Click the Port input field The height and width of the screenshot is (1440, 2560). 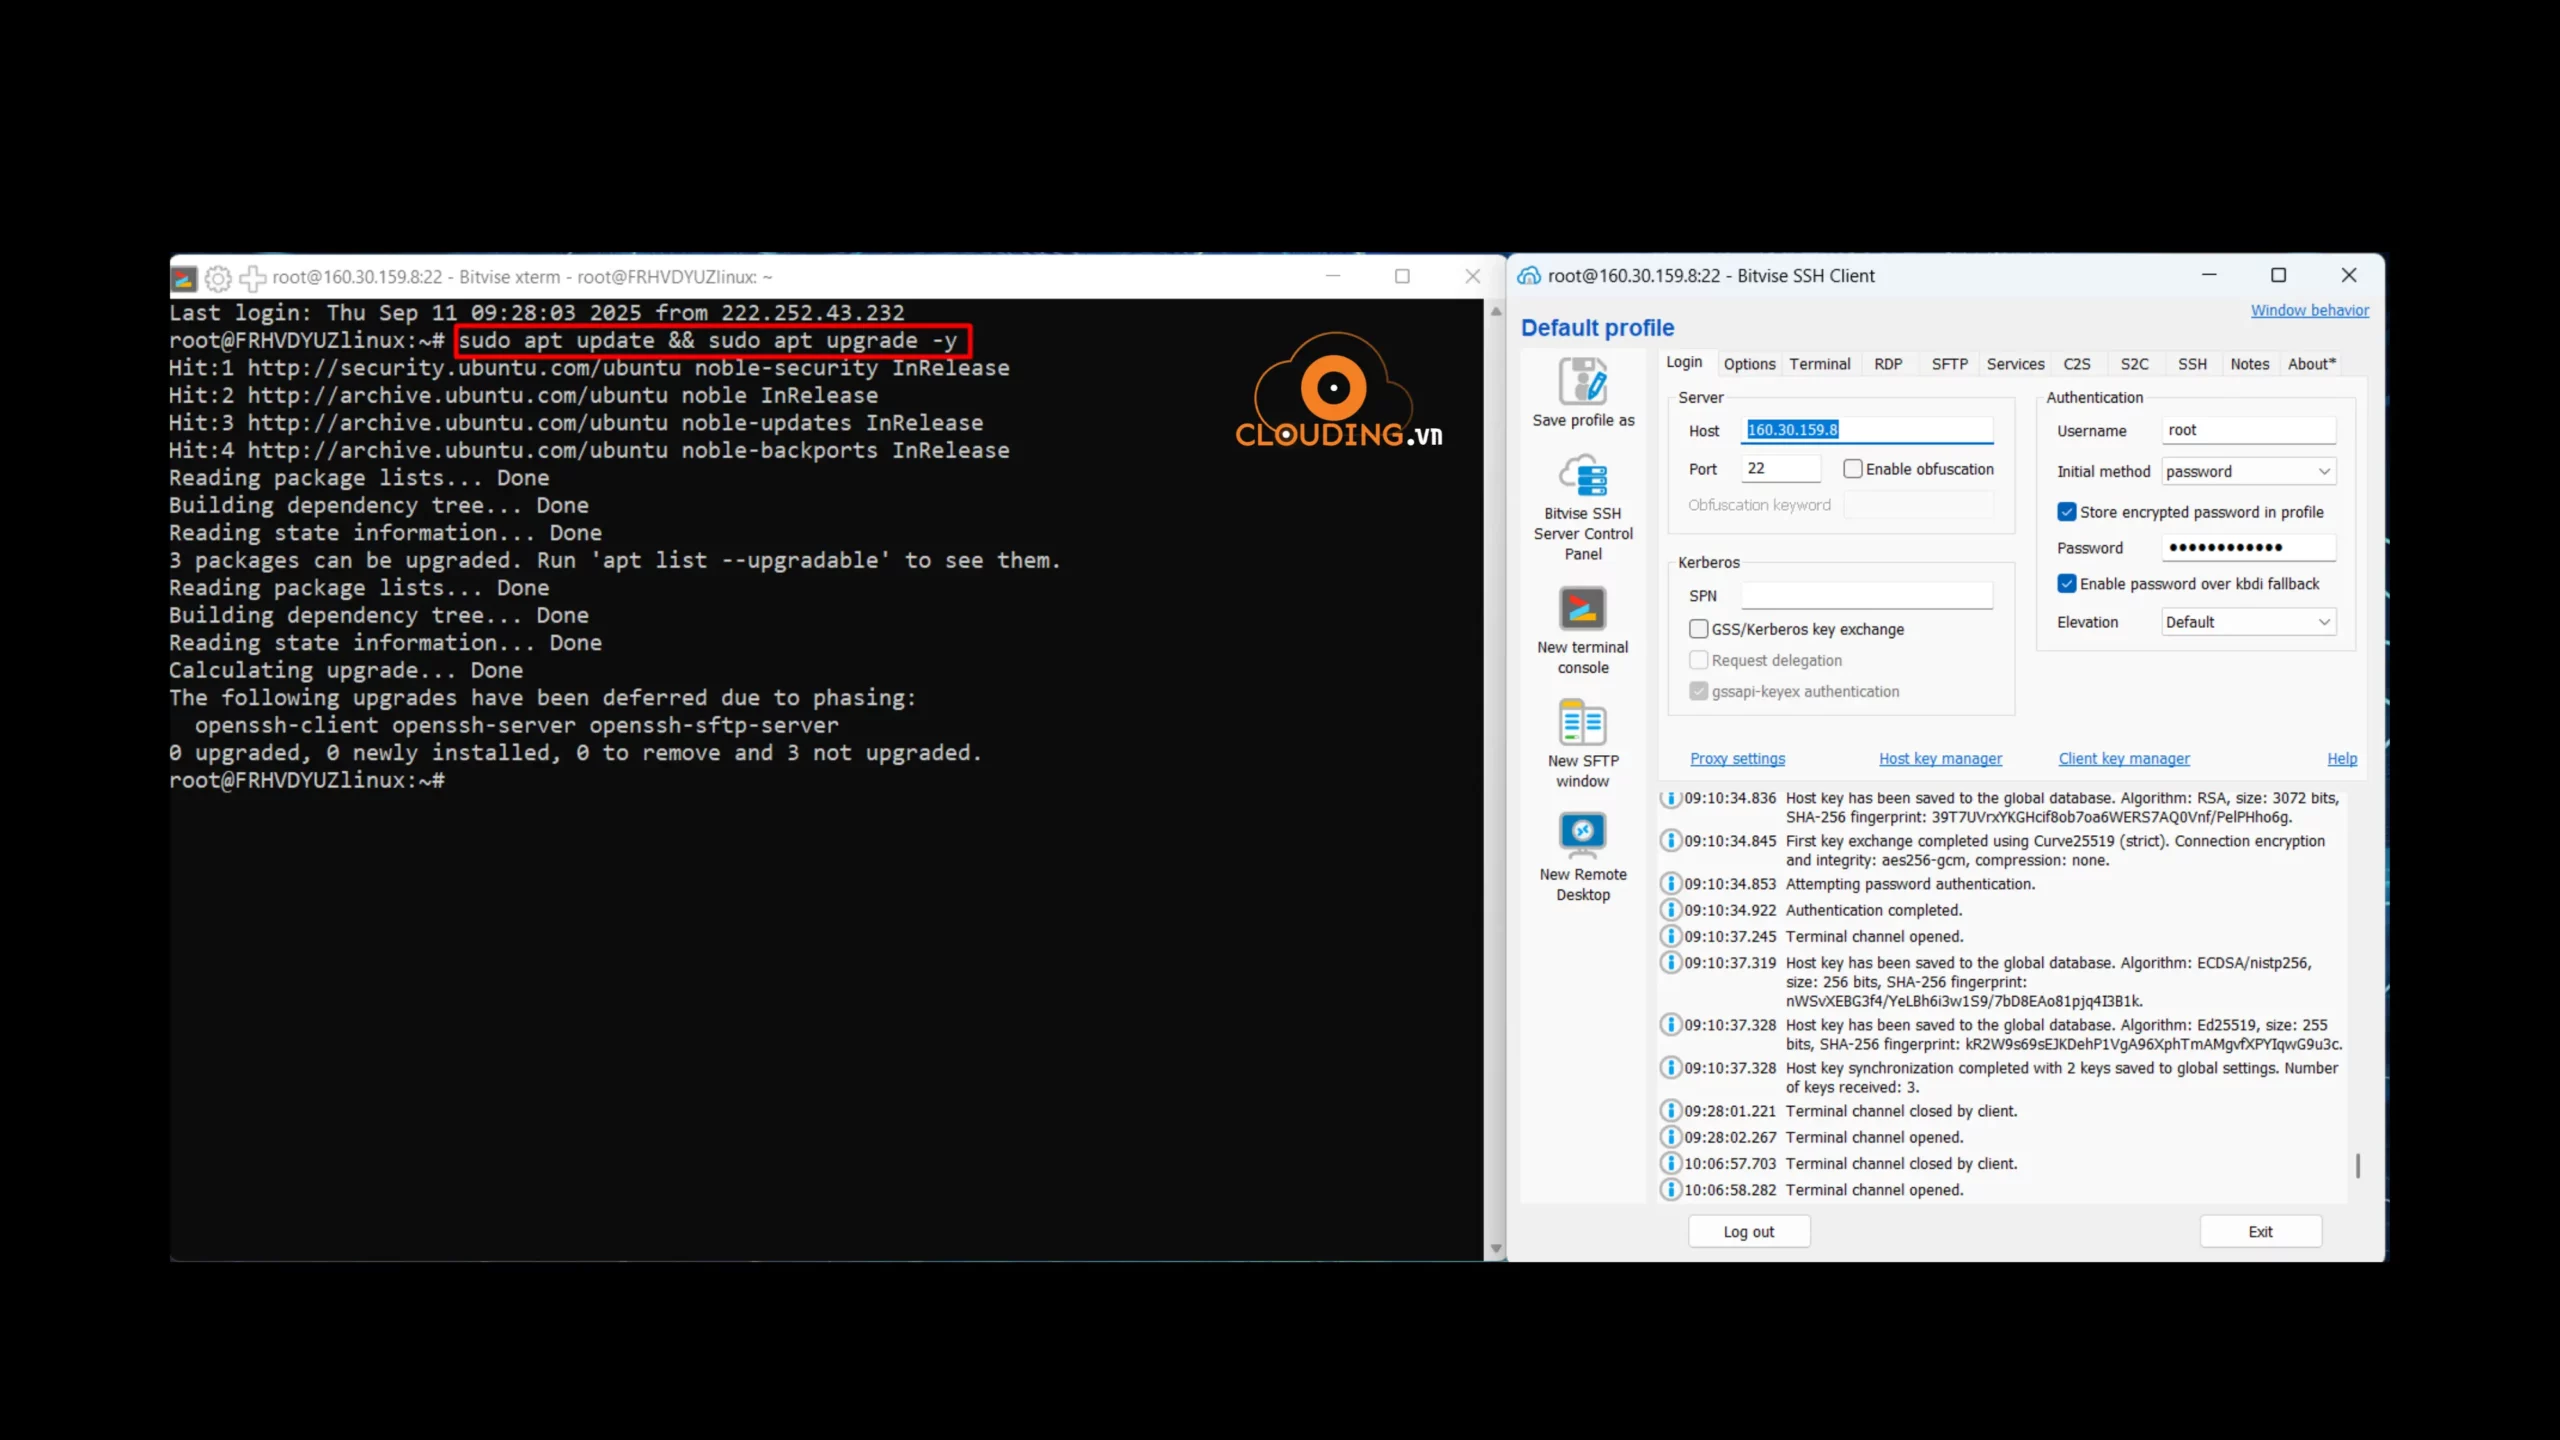tap(1781, 468)
